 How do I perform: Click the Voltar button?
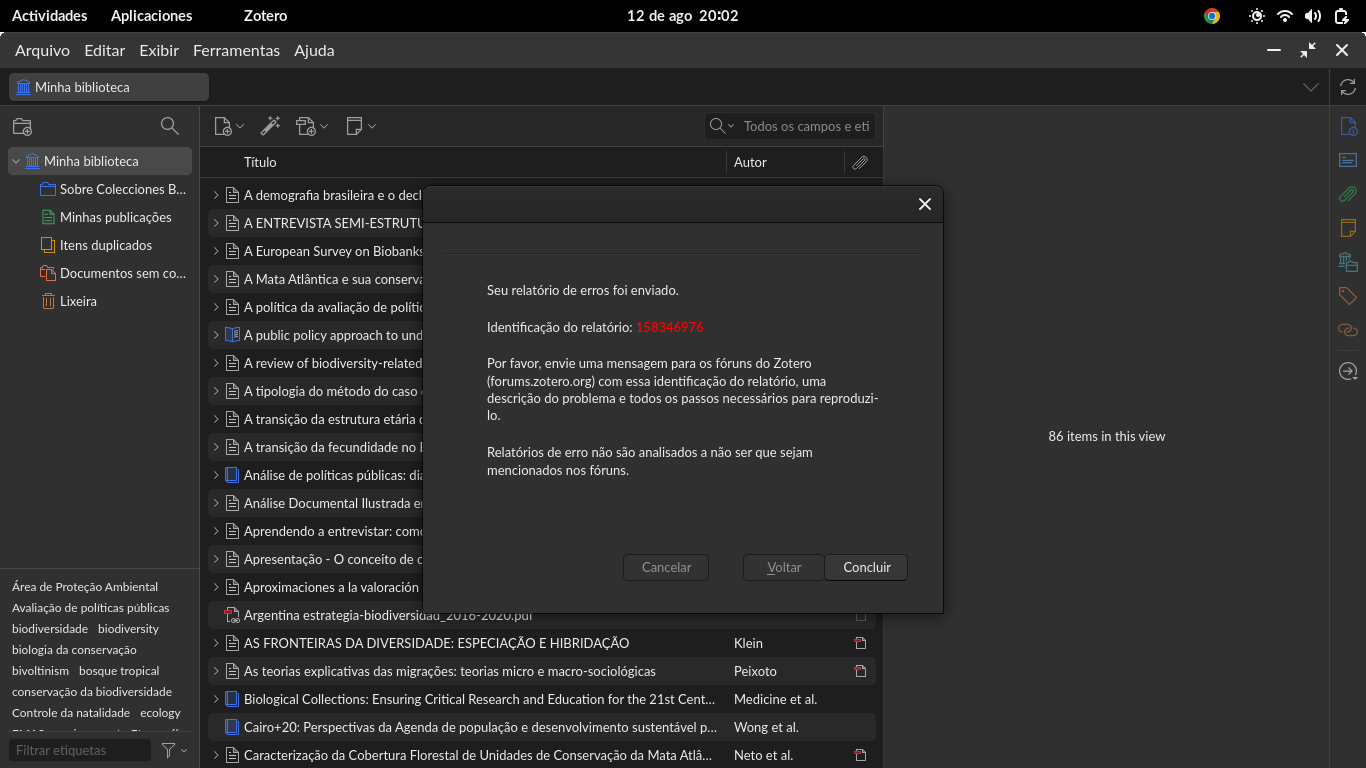tap(784, 567)
